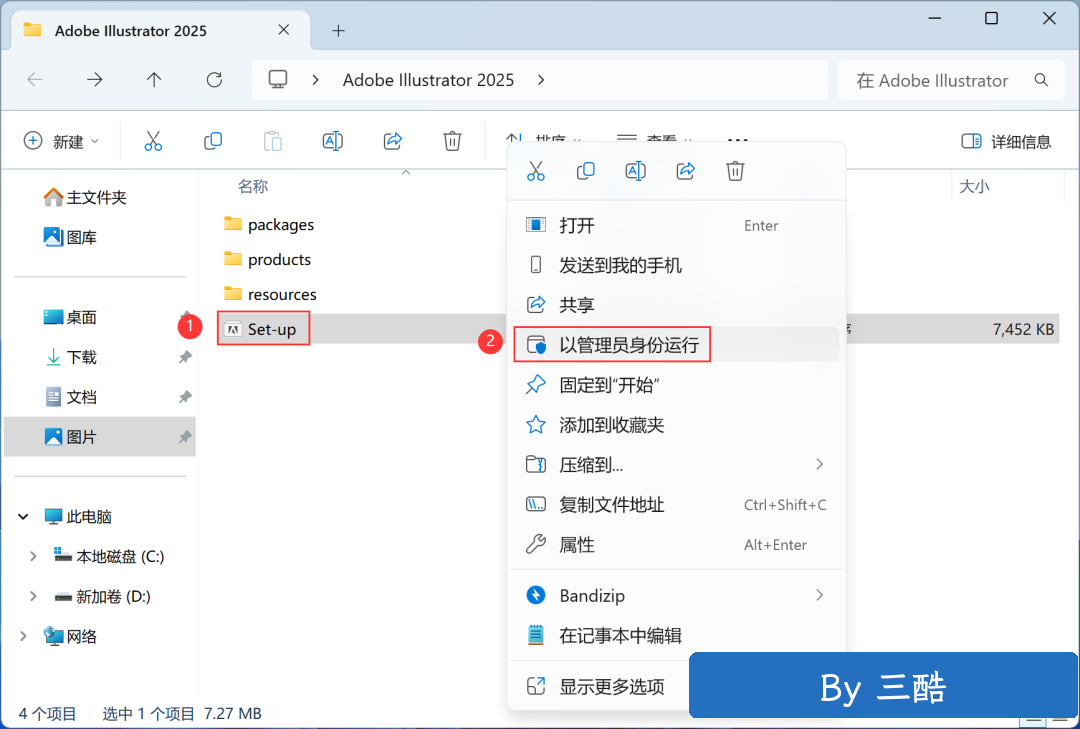
Task: Expand the 本地磁盘 (C:) drive node
Action: coord(33,556)
